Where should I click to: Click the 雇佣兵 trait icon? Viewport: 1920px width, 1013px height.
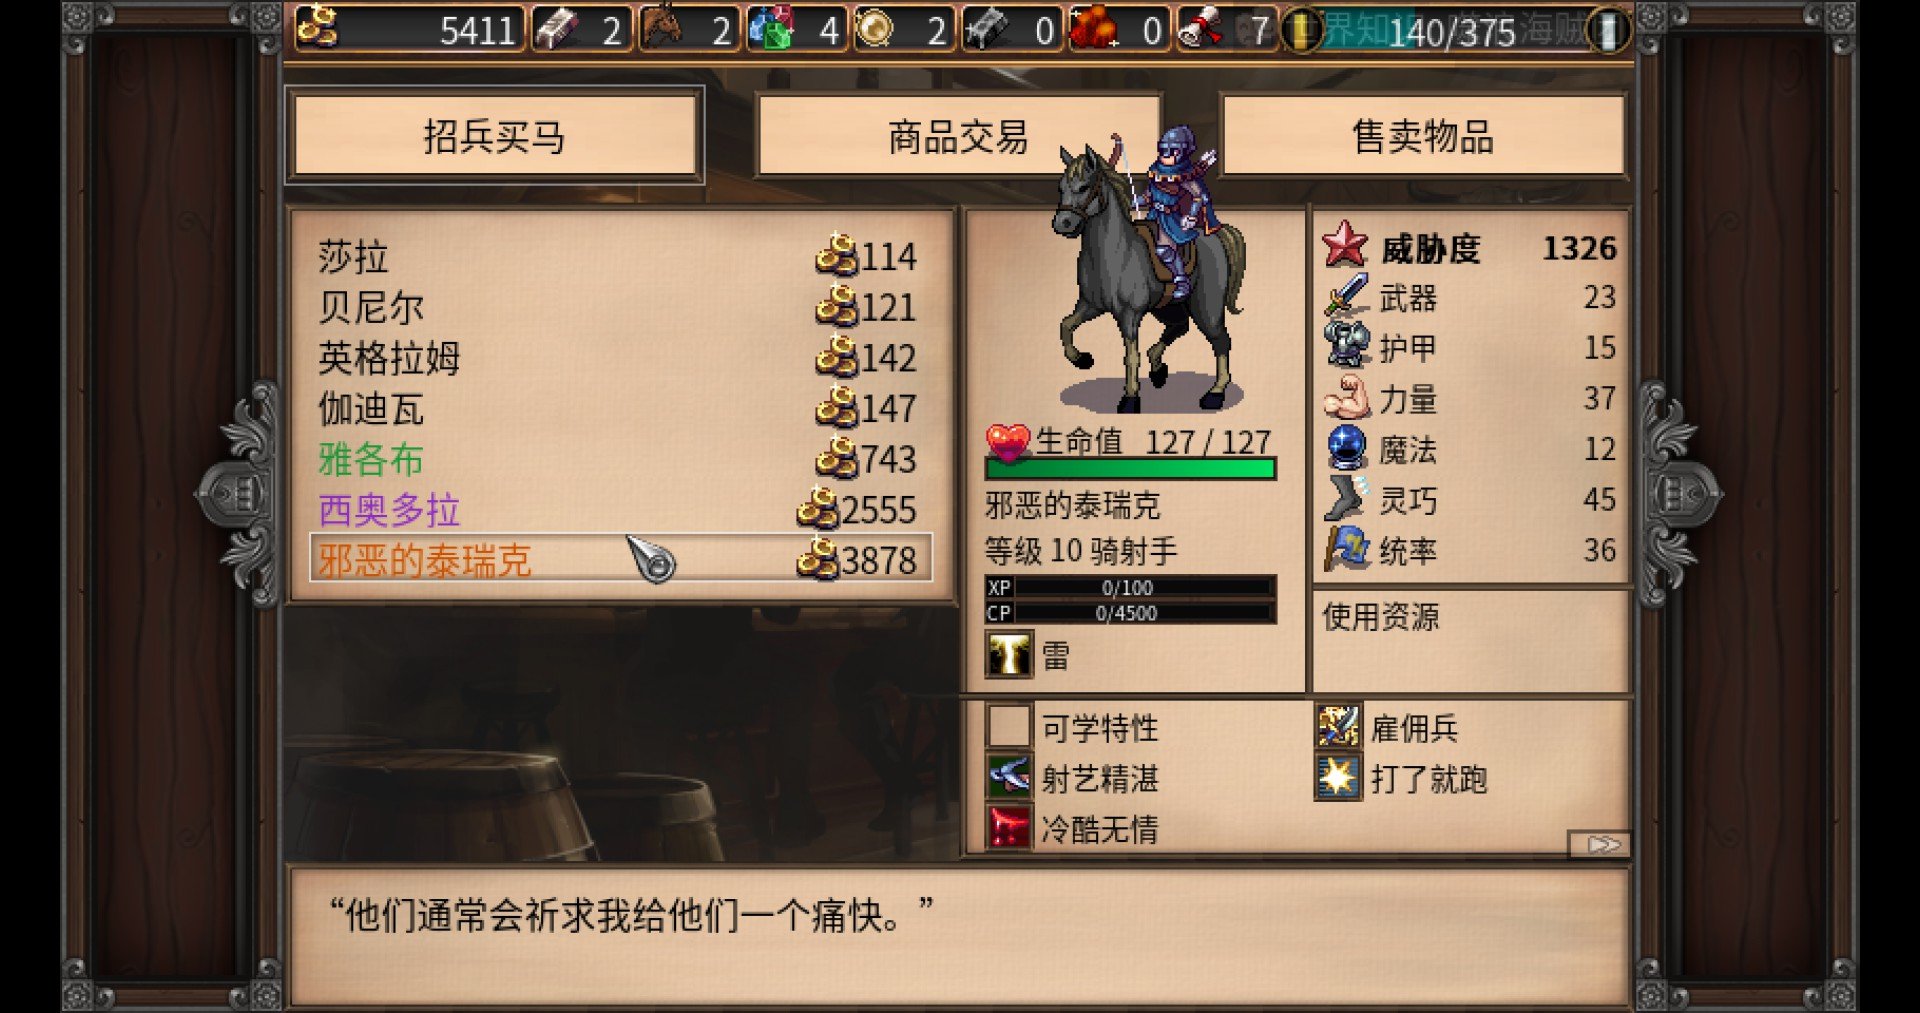(1338, 727)
